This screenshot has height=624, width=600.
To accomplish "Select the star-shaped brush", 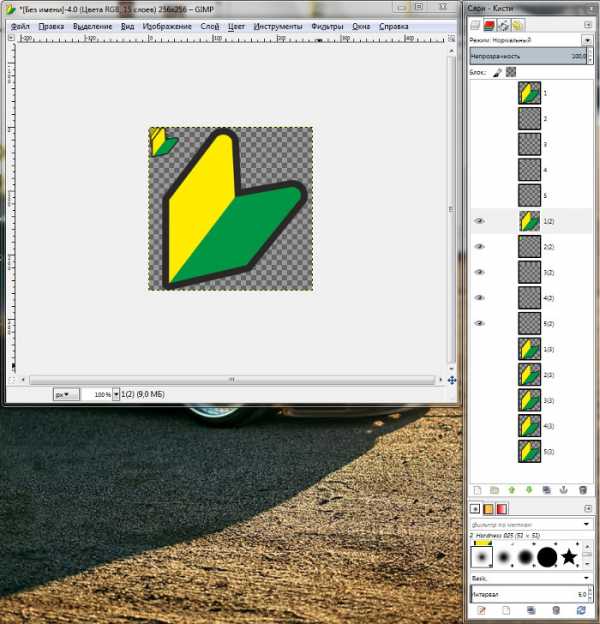I will click(569, 557).
